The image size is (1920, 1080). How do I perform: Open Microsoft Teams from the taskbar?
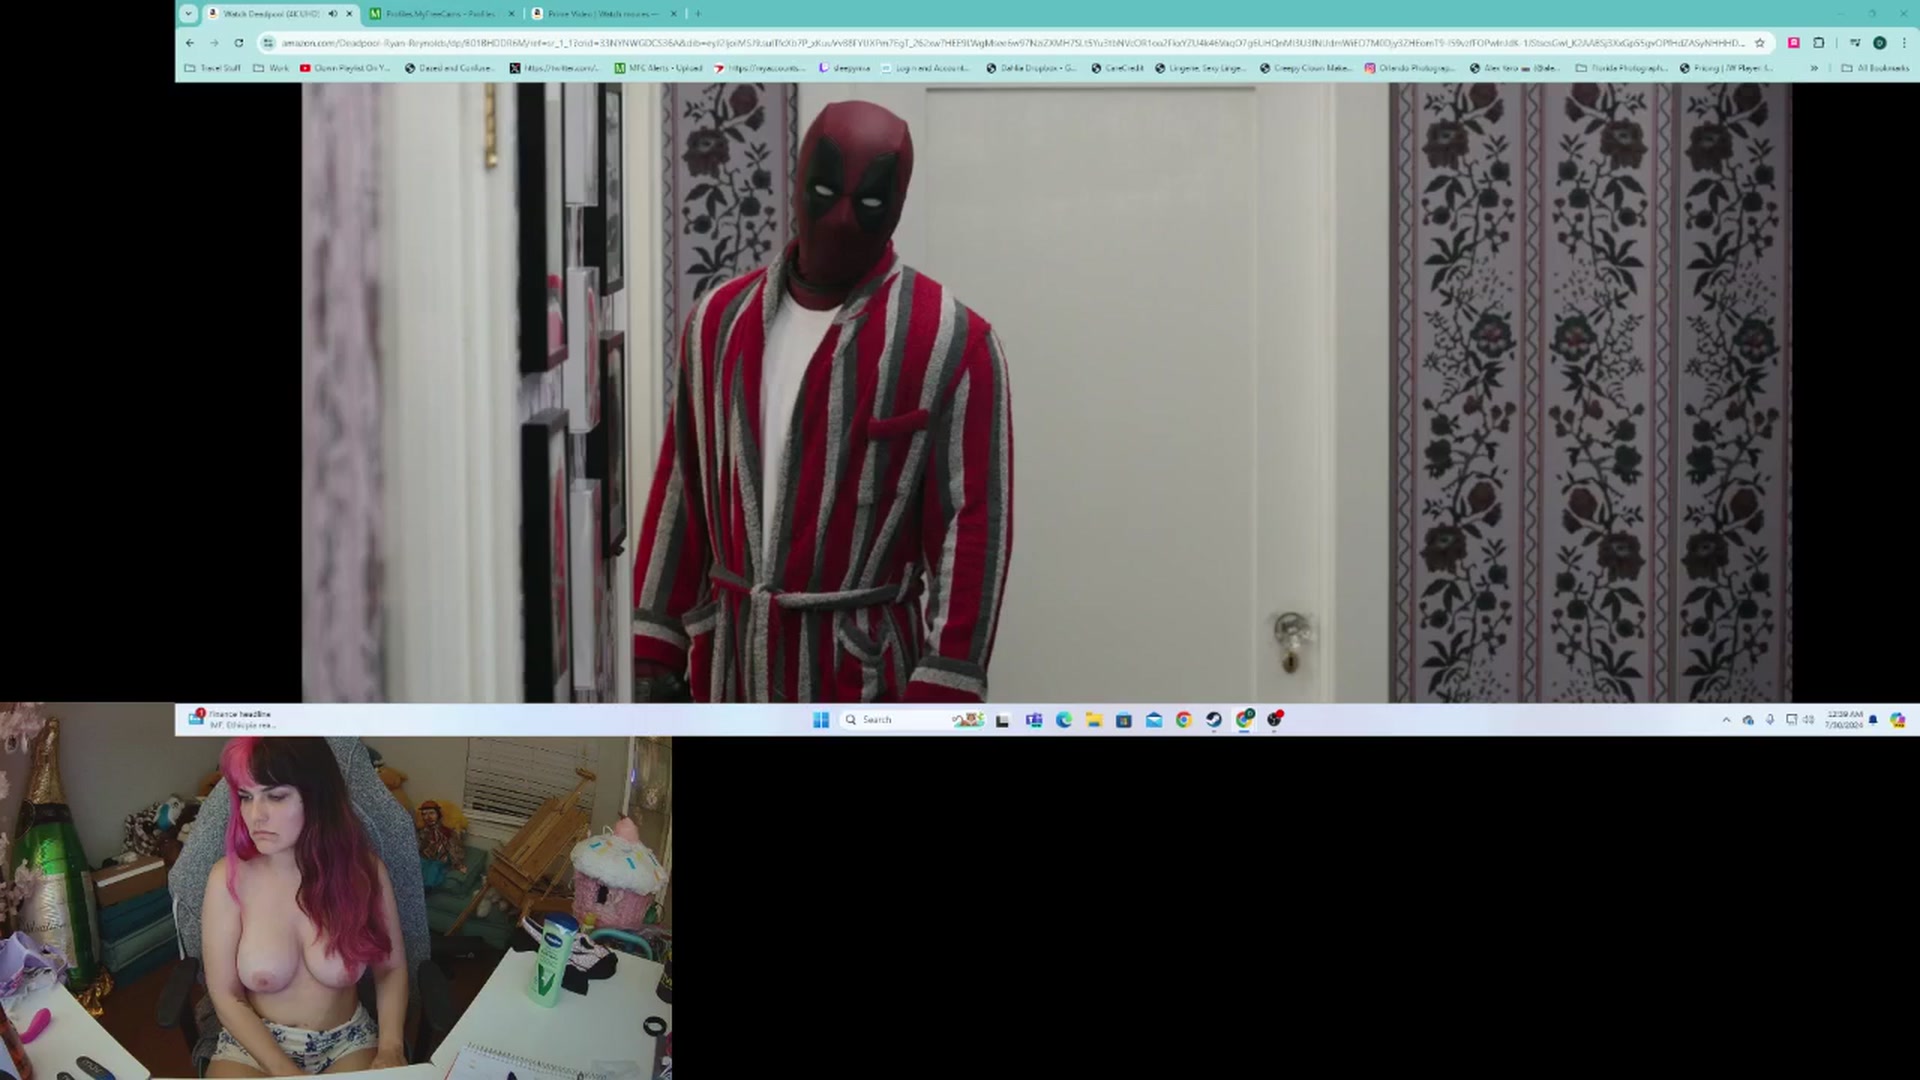pos(1034,720)
